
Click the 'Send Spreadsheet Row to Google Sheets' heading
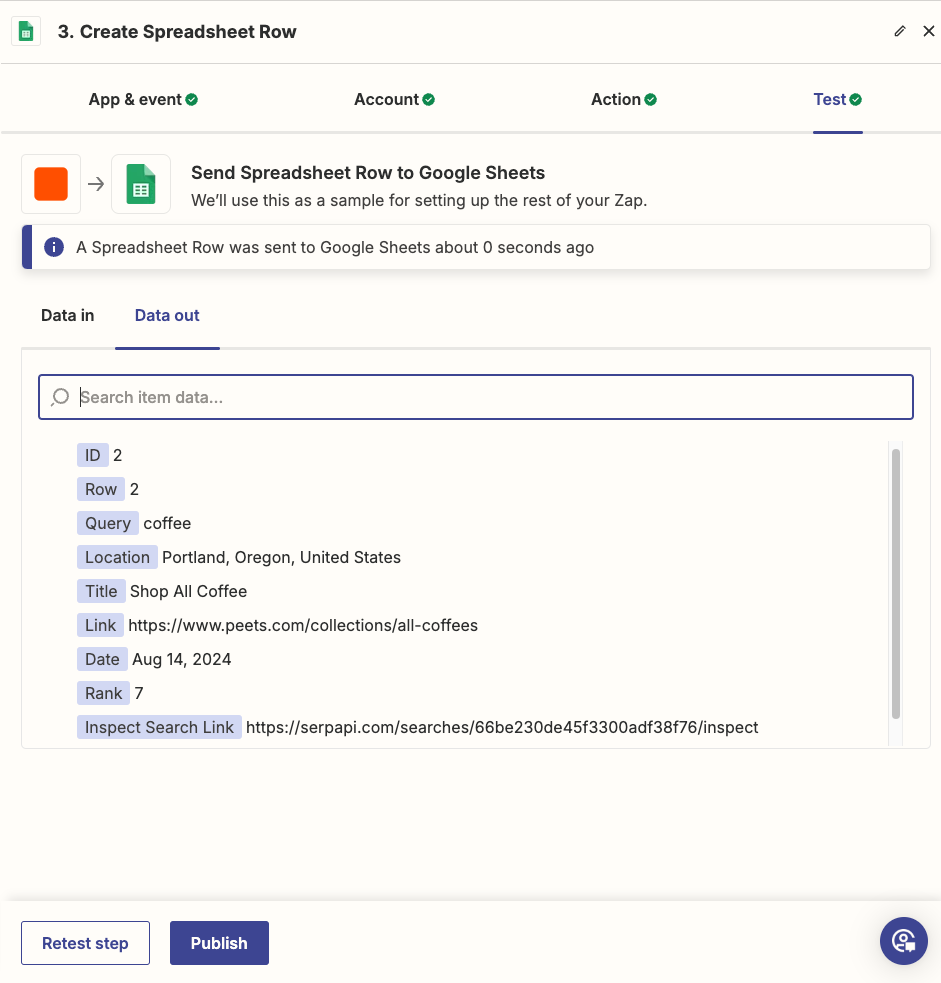(368, 172)
